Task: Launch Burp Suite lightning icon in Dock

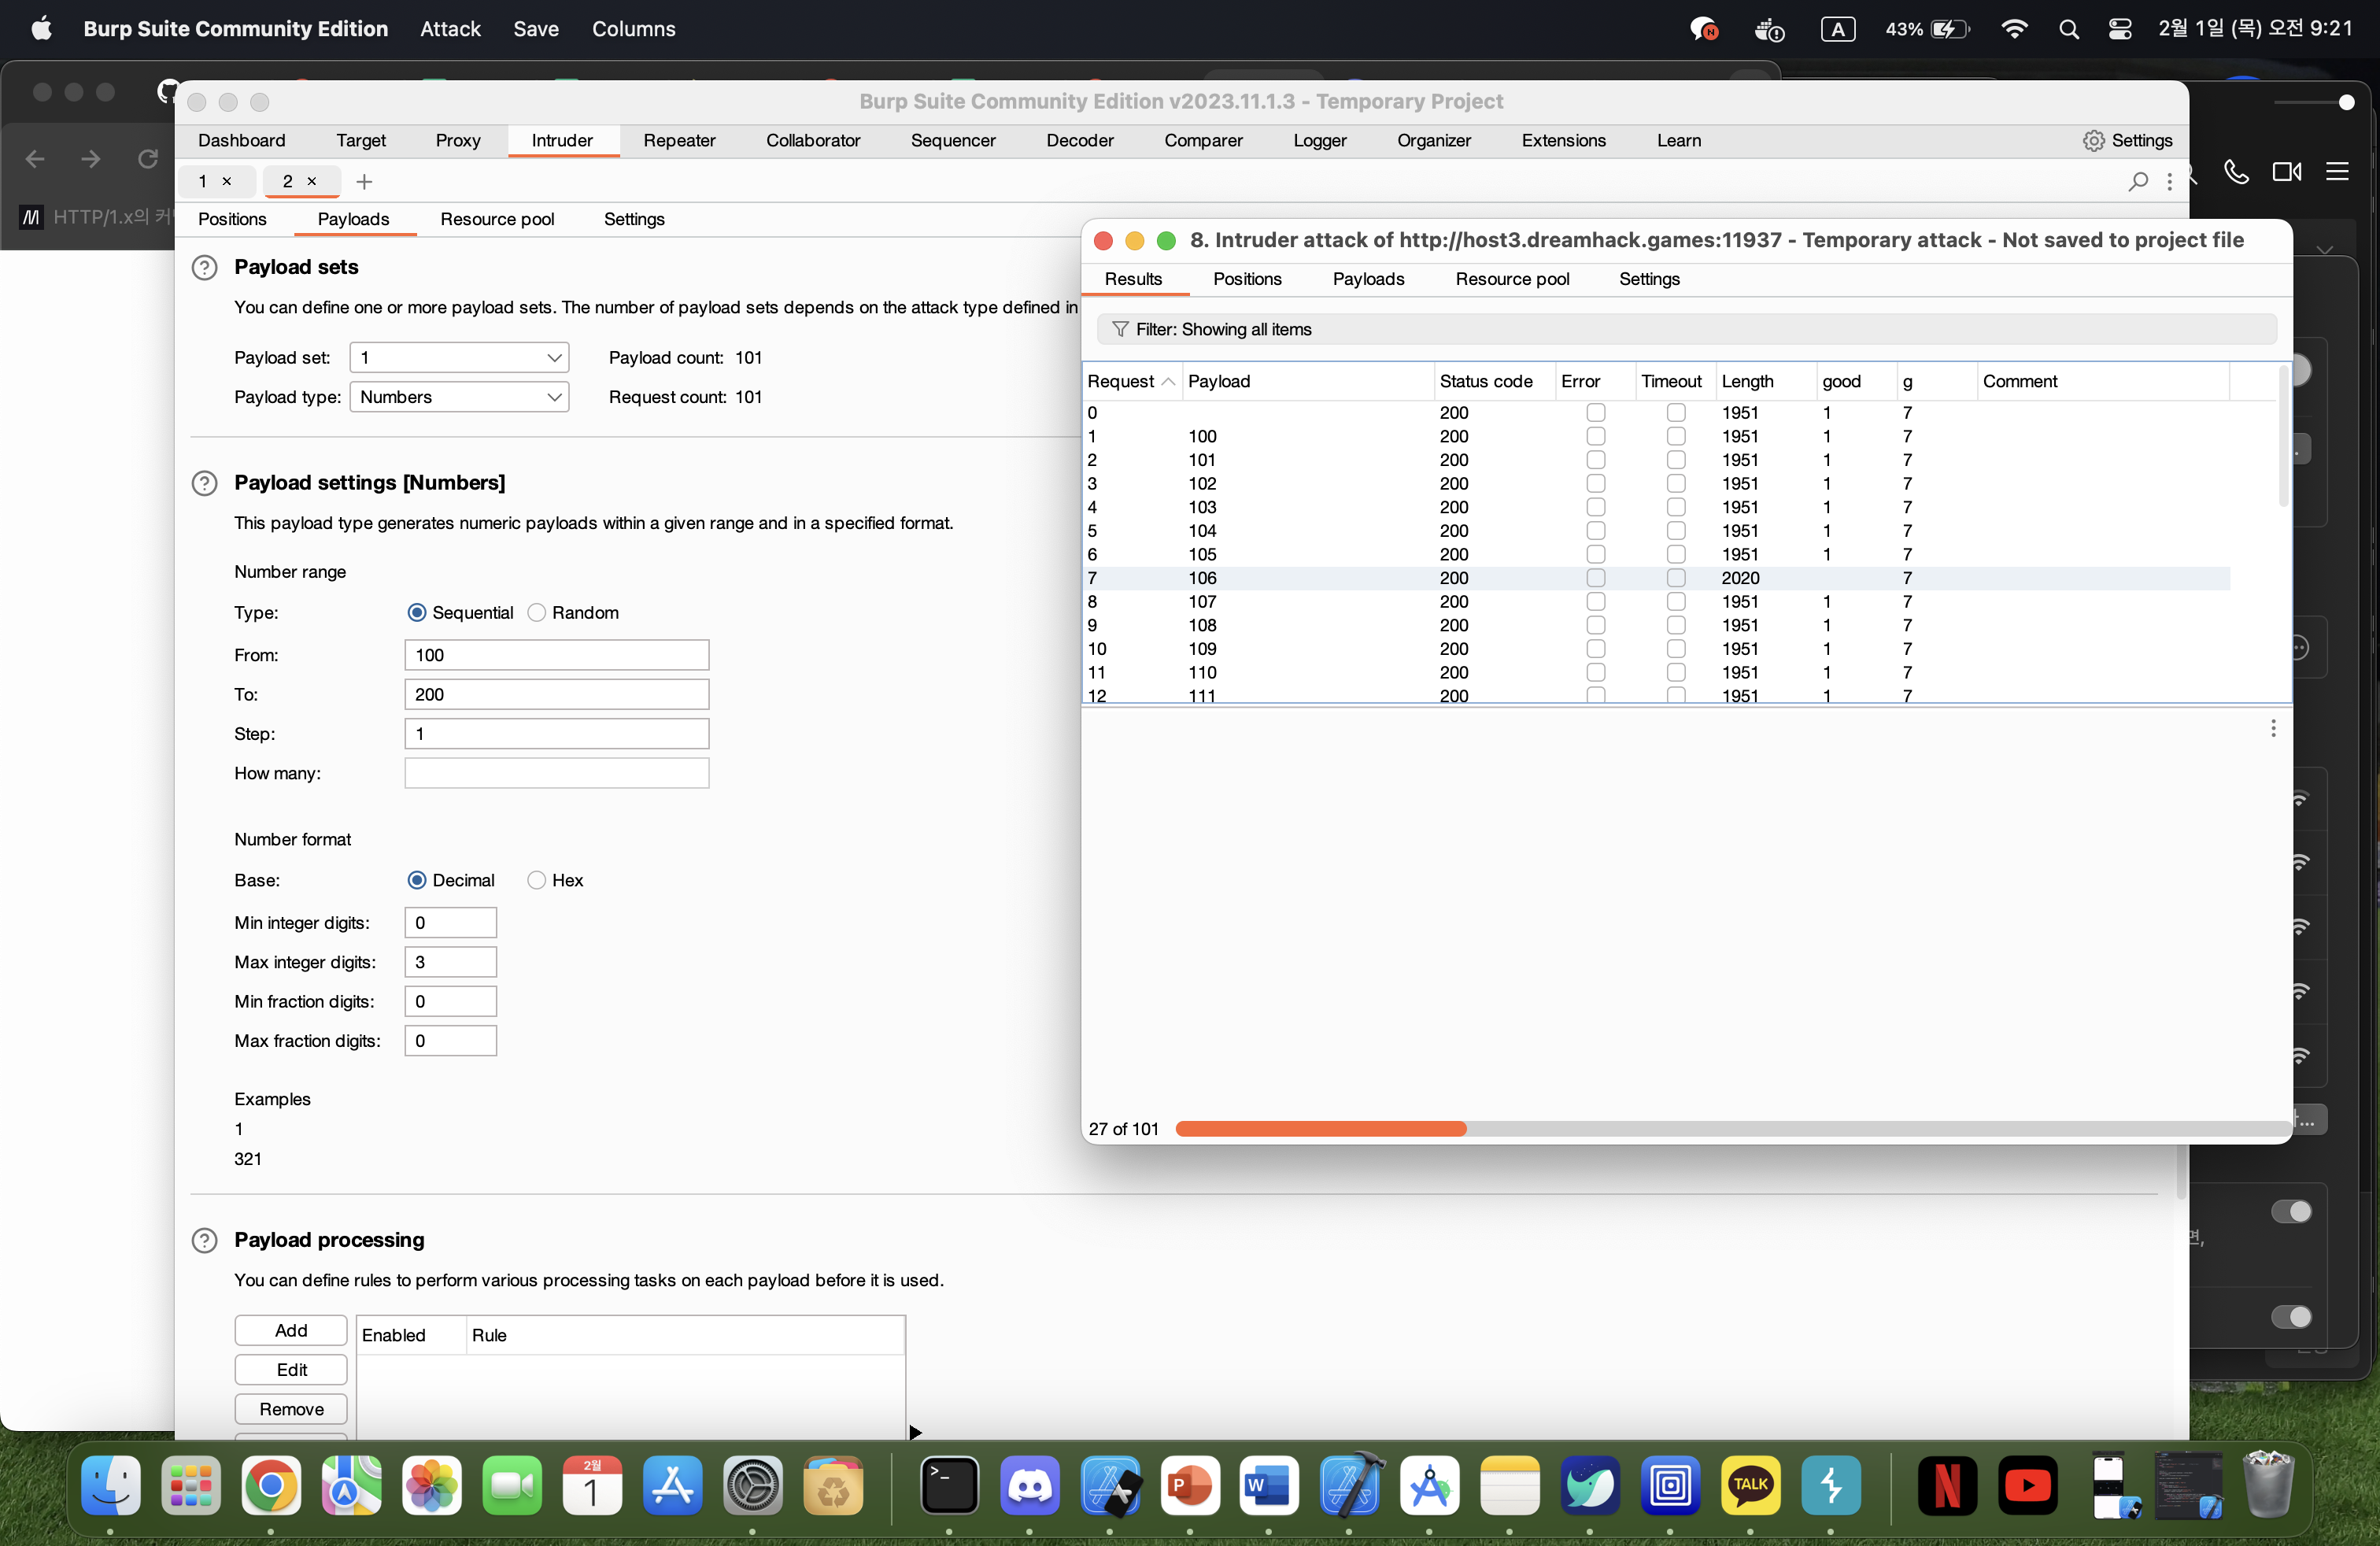Action: 1830,1486
